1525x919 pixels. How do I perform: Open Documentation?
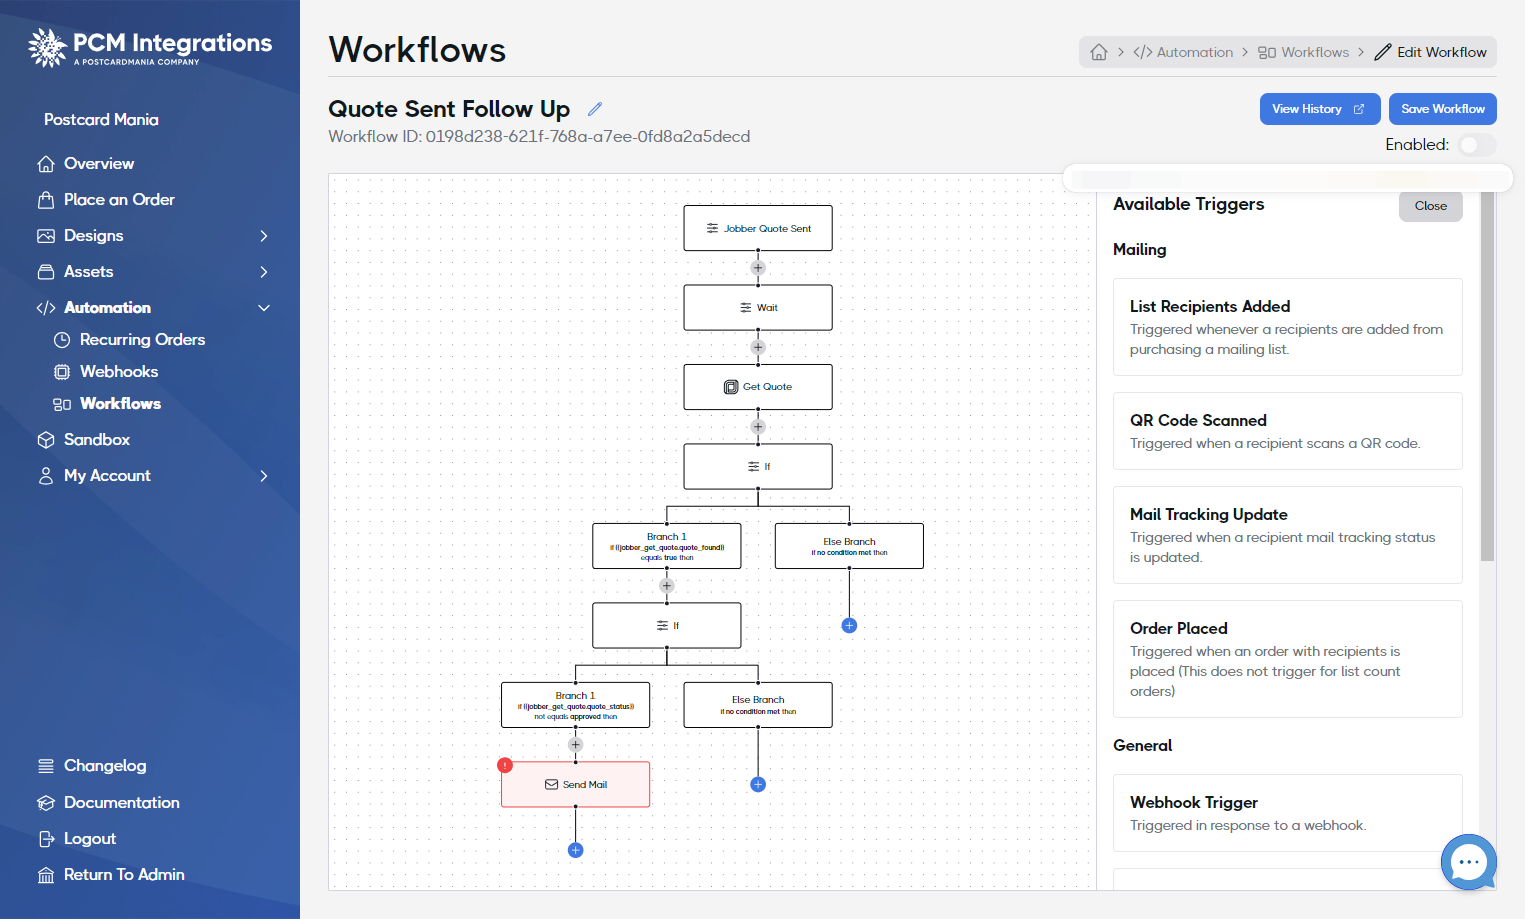122,802
